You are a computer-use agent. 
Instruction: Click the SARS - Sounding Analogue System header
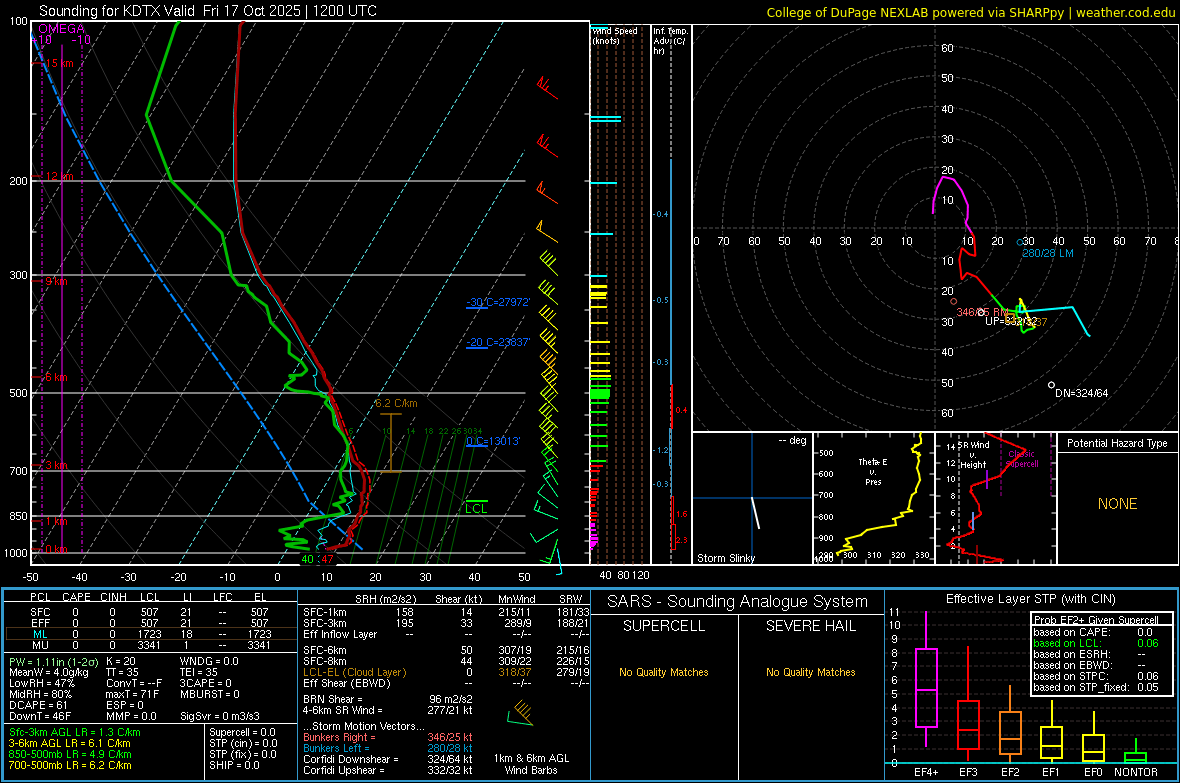738,602
